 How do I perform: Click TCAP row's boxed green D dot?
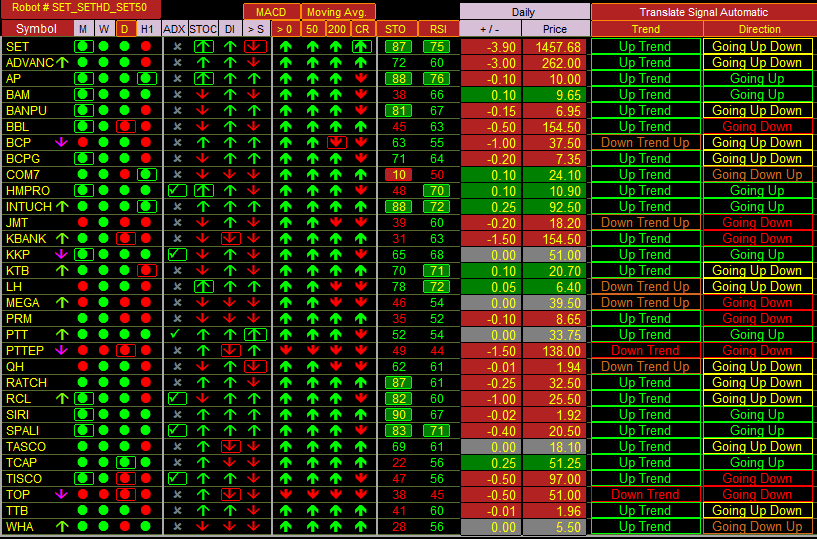tap(125, 462)
